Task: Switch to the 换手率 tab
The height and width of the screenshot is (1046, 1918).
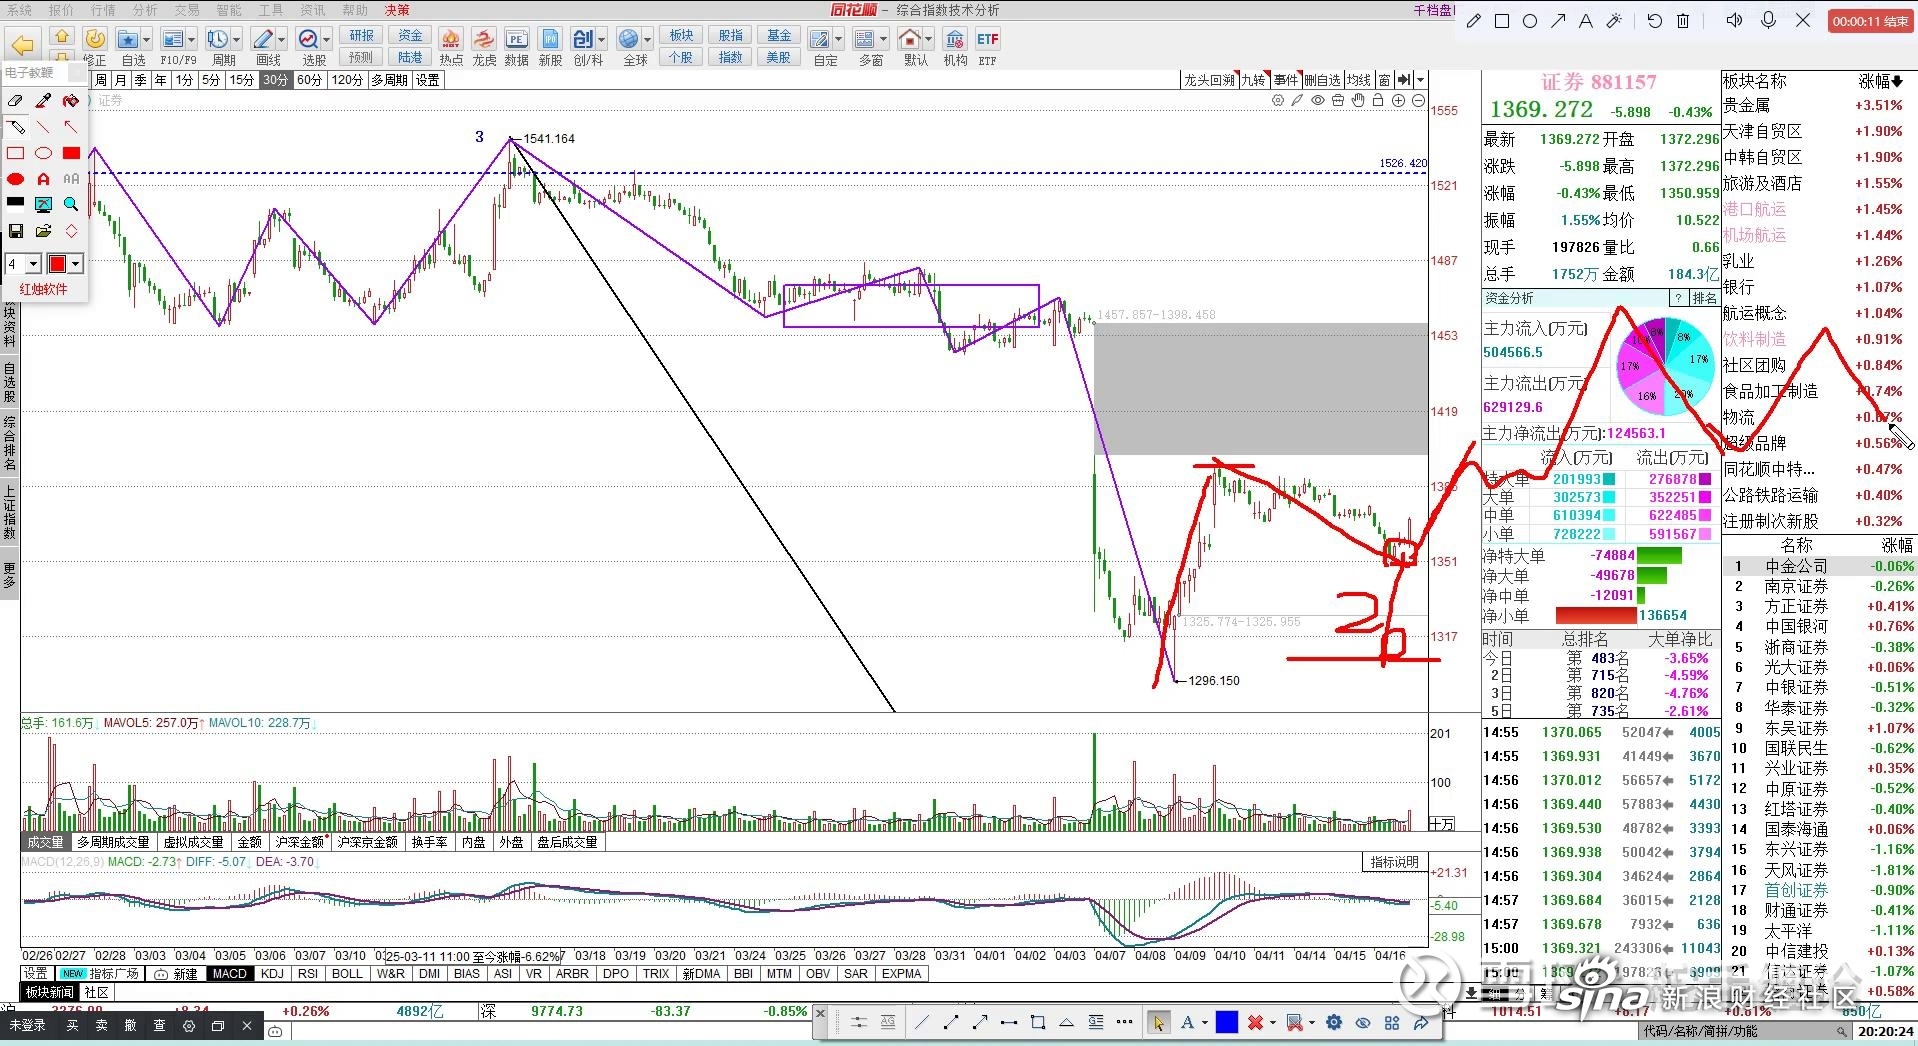Action: pyautogui.click(x=429, y=843)
